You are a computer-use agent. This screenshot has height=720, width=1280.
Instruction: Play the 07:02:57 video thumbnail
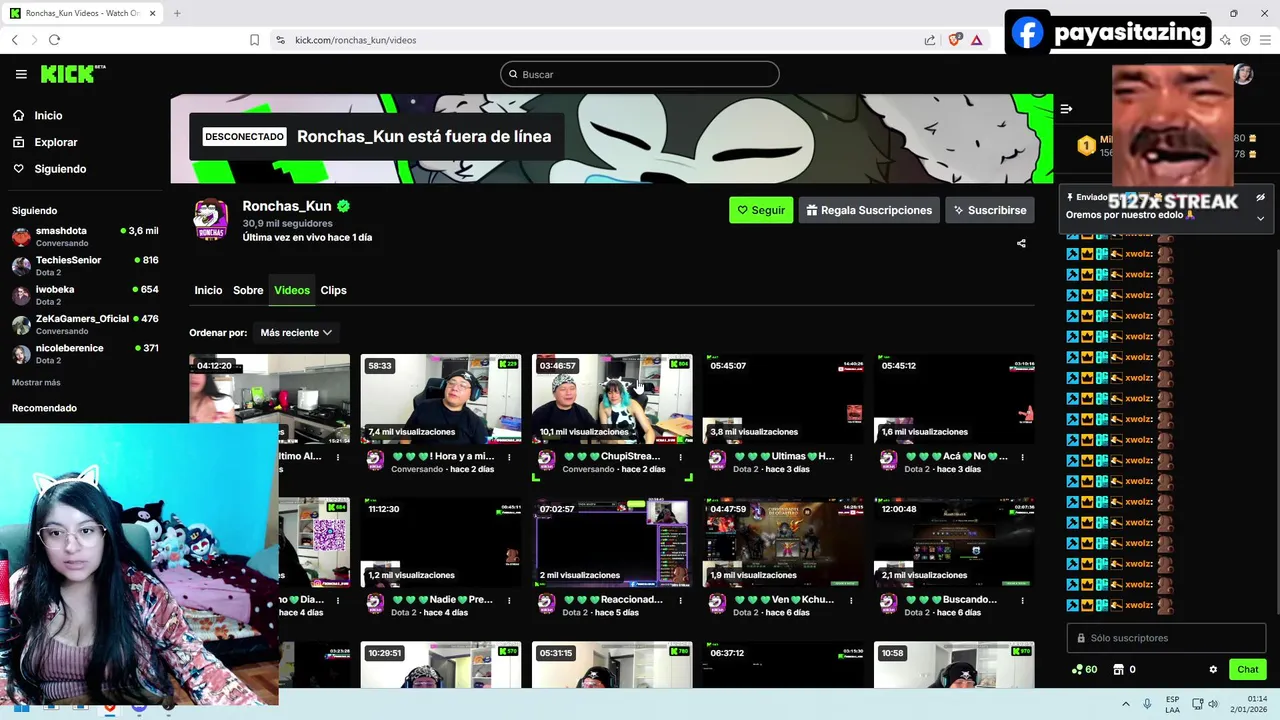[x=612, y=542]
